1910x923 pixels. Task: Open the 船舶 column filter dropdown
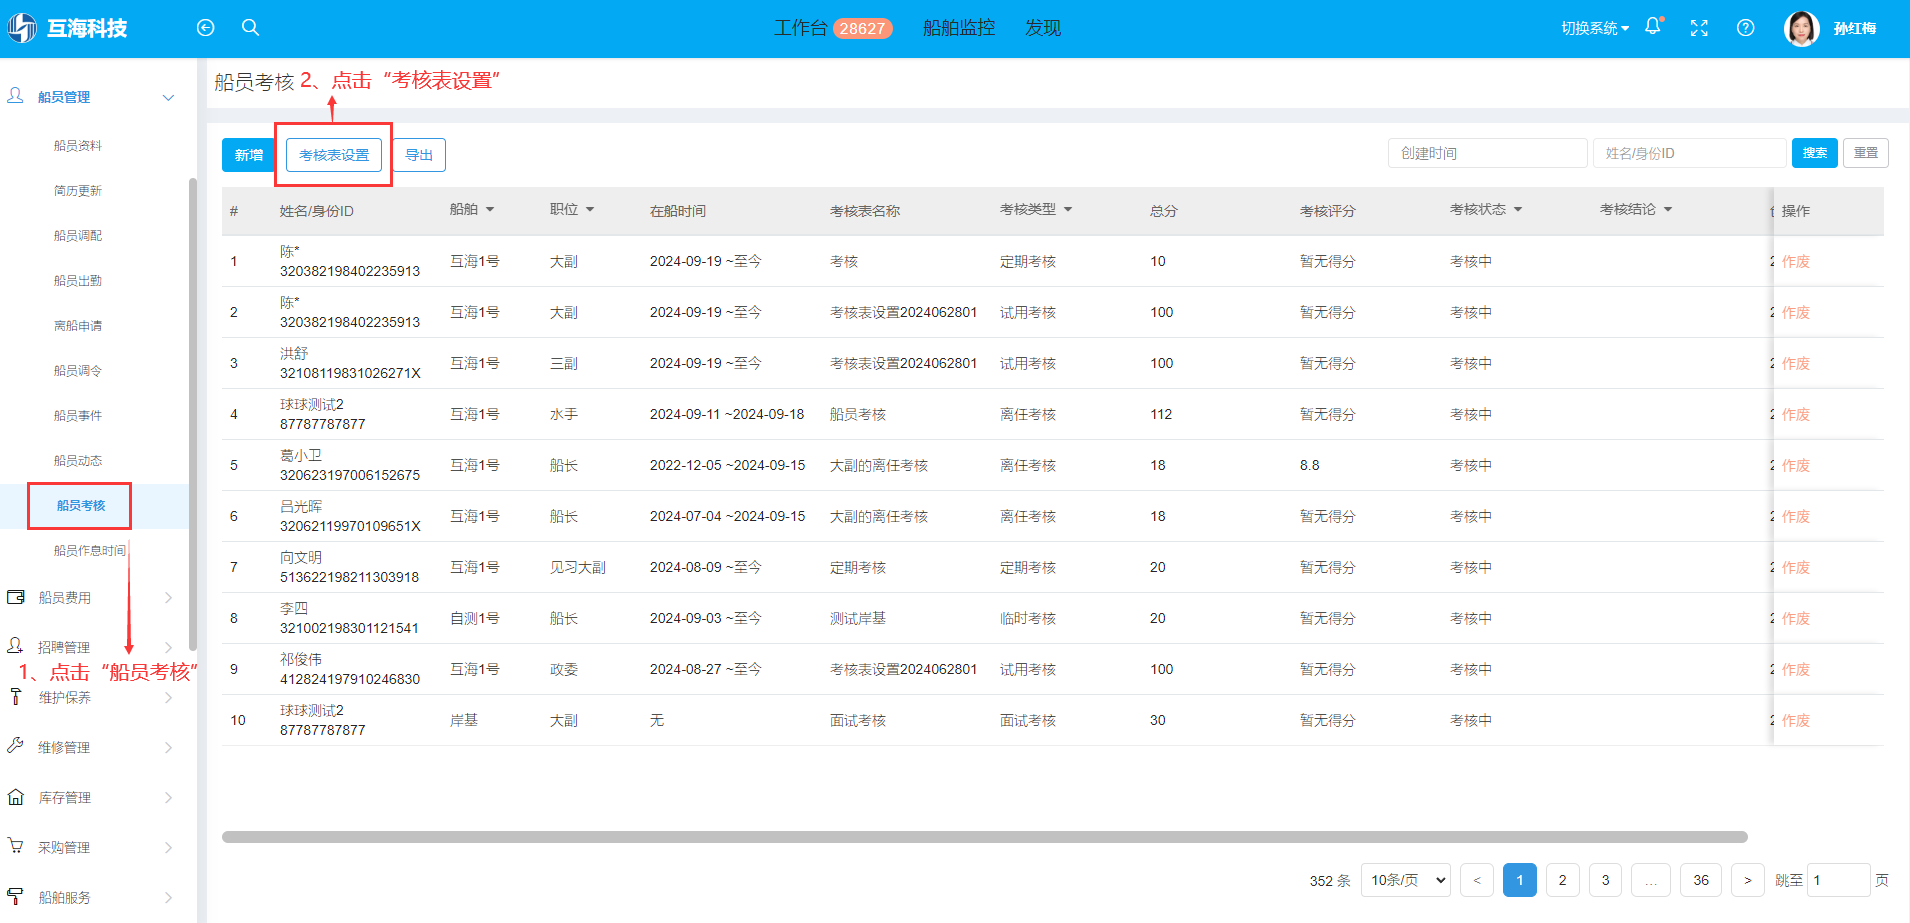490,210
